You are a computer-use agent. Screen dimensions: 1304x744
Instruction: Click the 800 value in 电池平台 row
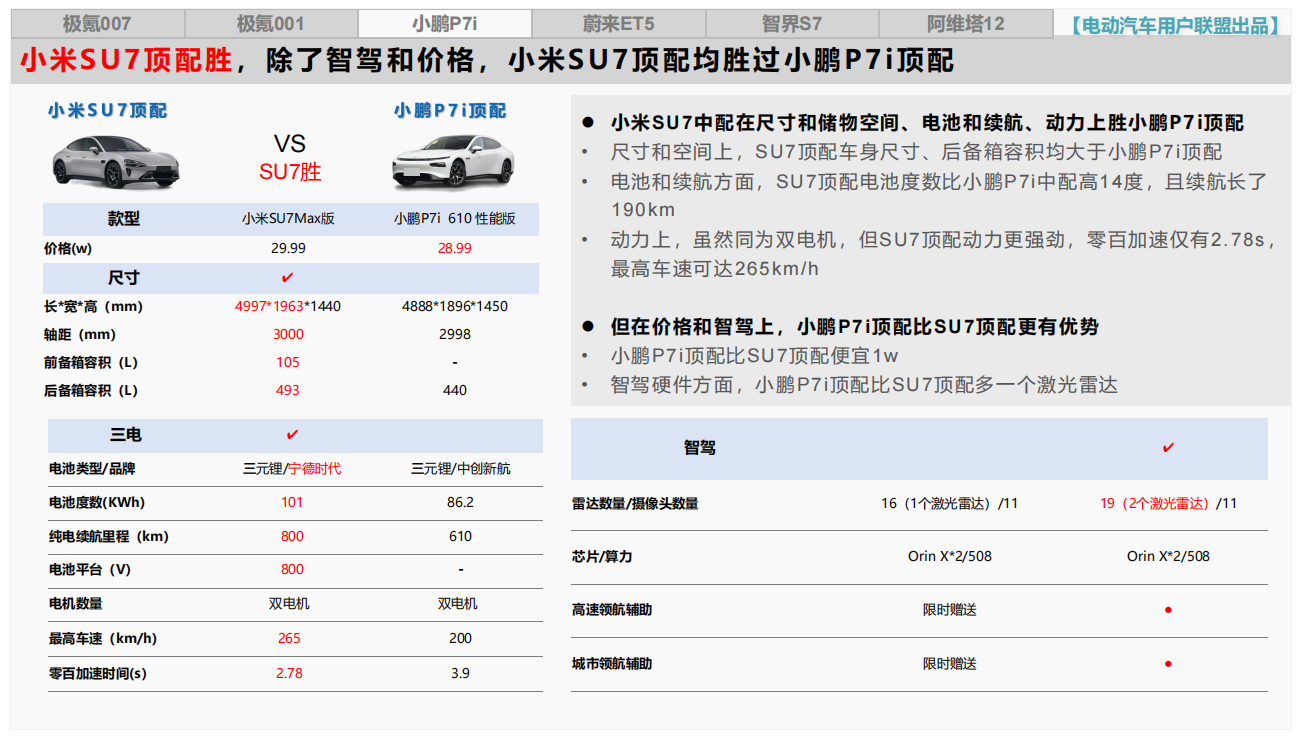(x=292, y=569)
